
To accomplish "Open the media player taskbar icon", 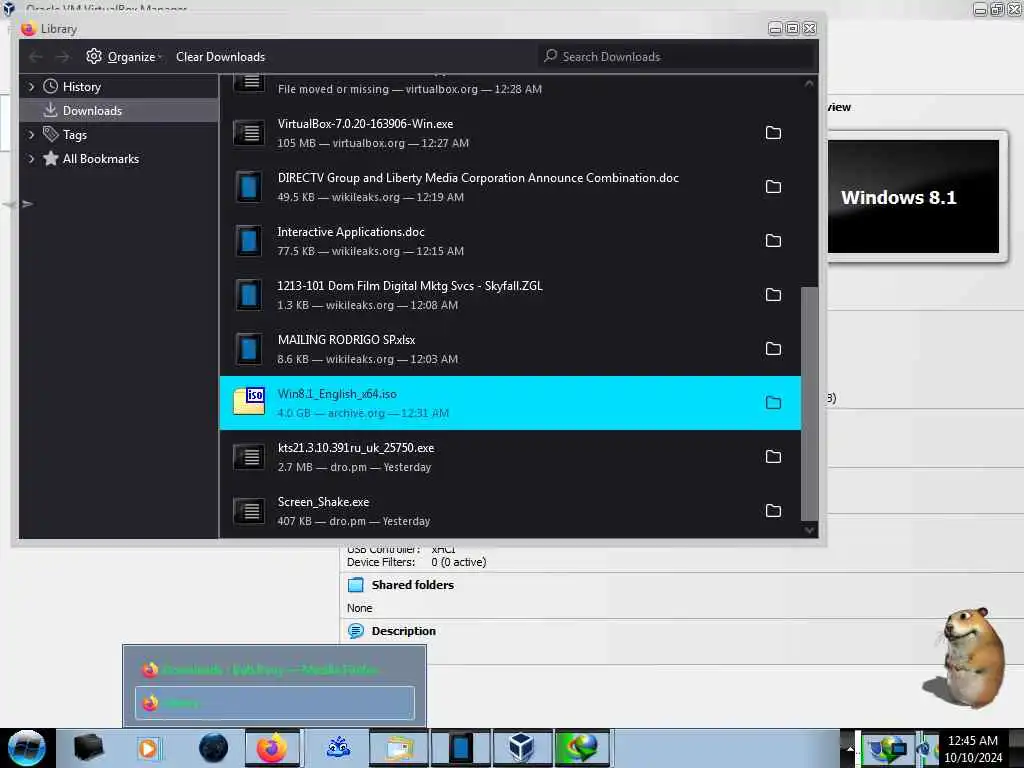I will [x=148, y=748].
